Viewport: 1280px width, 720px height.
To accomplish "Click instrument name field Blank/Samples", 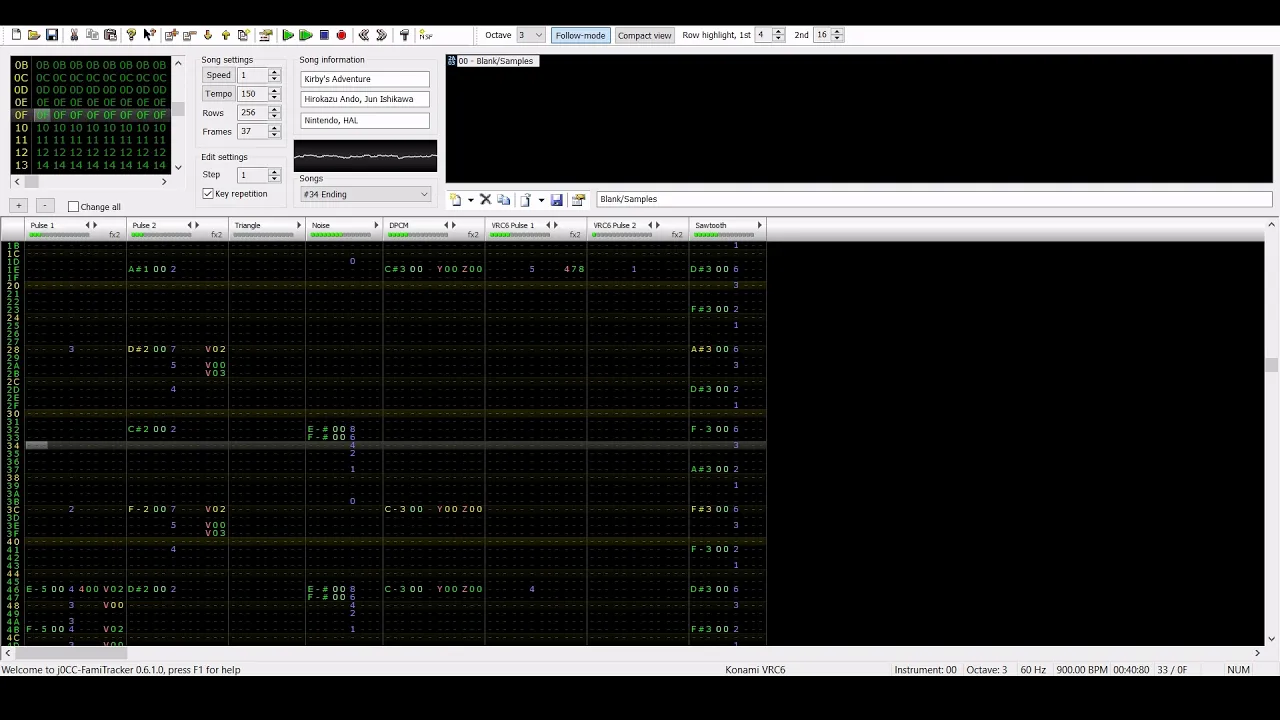I will coord(933,199).
